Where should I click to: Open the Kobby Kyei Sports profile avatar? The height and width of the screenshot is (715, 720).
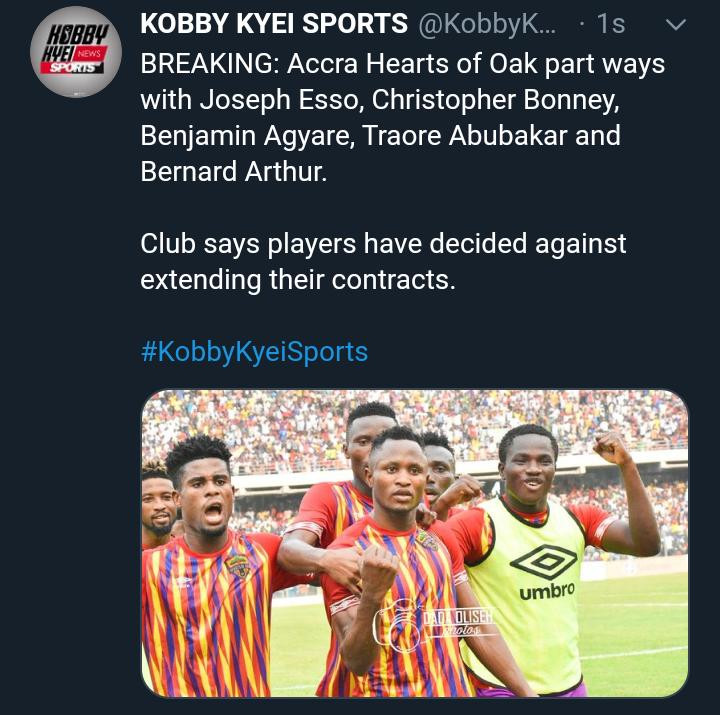tap(76, 52)
